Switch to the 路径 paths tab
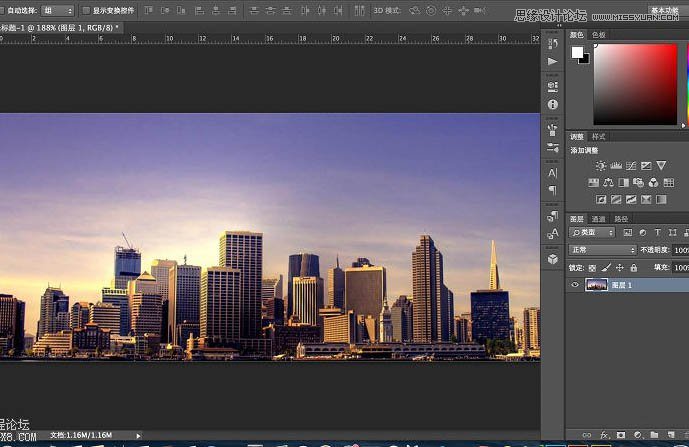Screen dimensions: 689x447 pyautogui.click(x=621, y=219)
